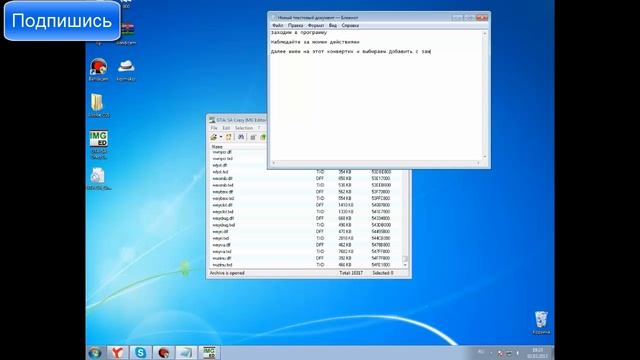Click the binoculars Find icon in IMG Editor
This screenshot has width=640, height=360.
click(241, 137)
